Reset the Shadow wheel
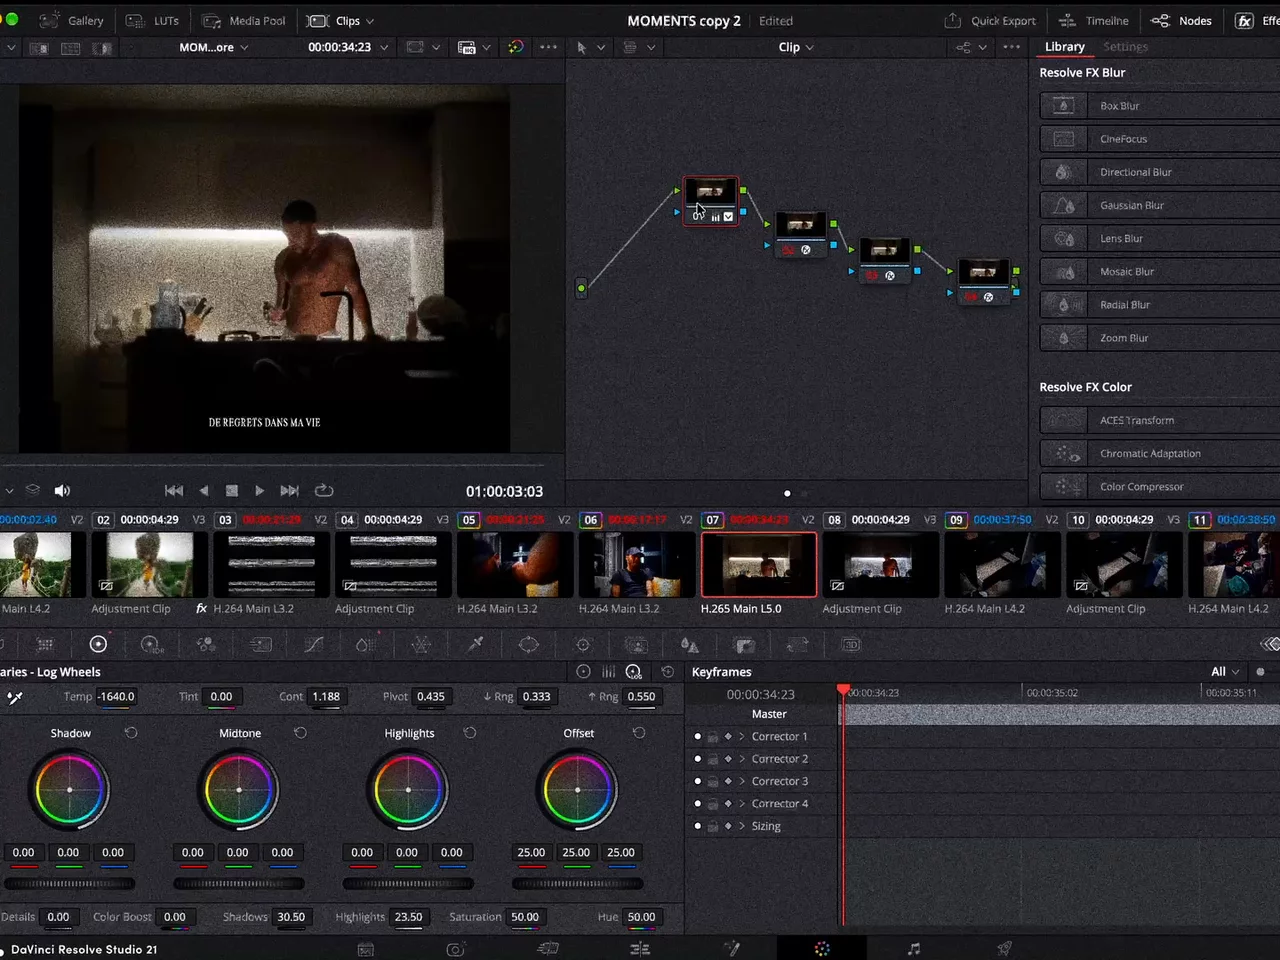Screen dimensions: 1280x960 click(x=131, y=733)
